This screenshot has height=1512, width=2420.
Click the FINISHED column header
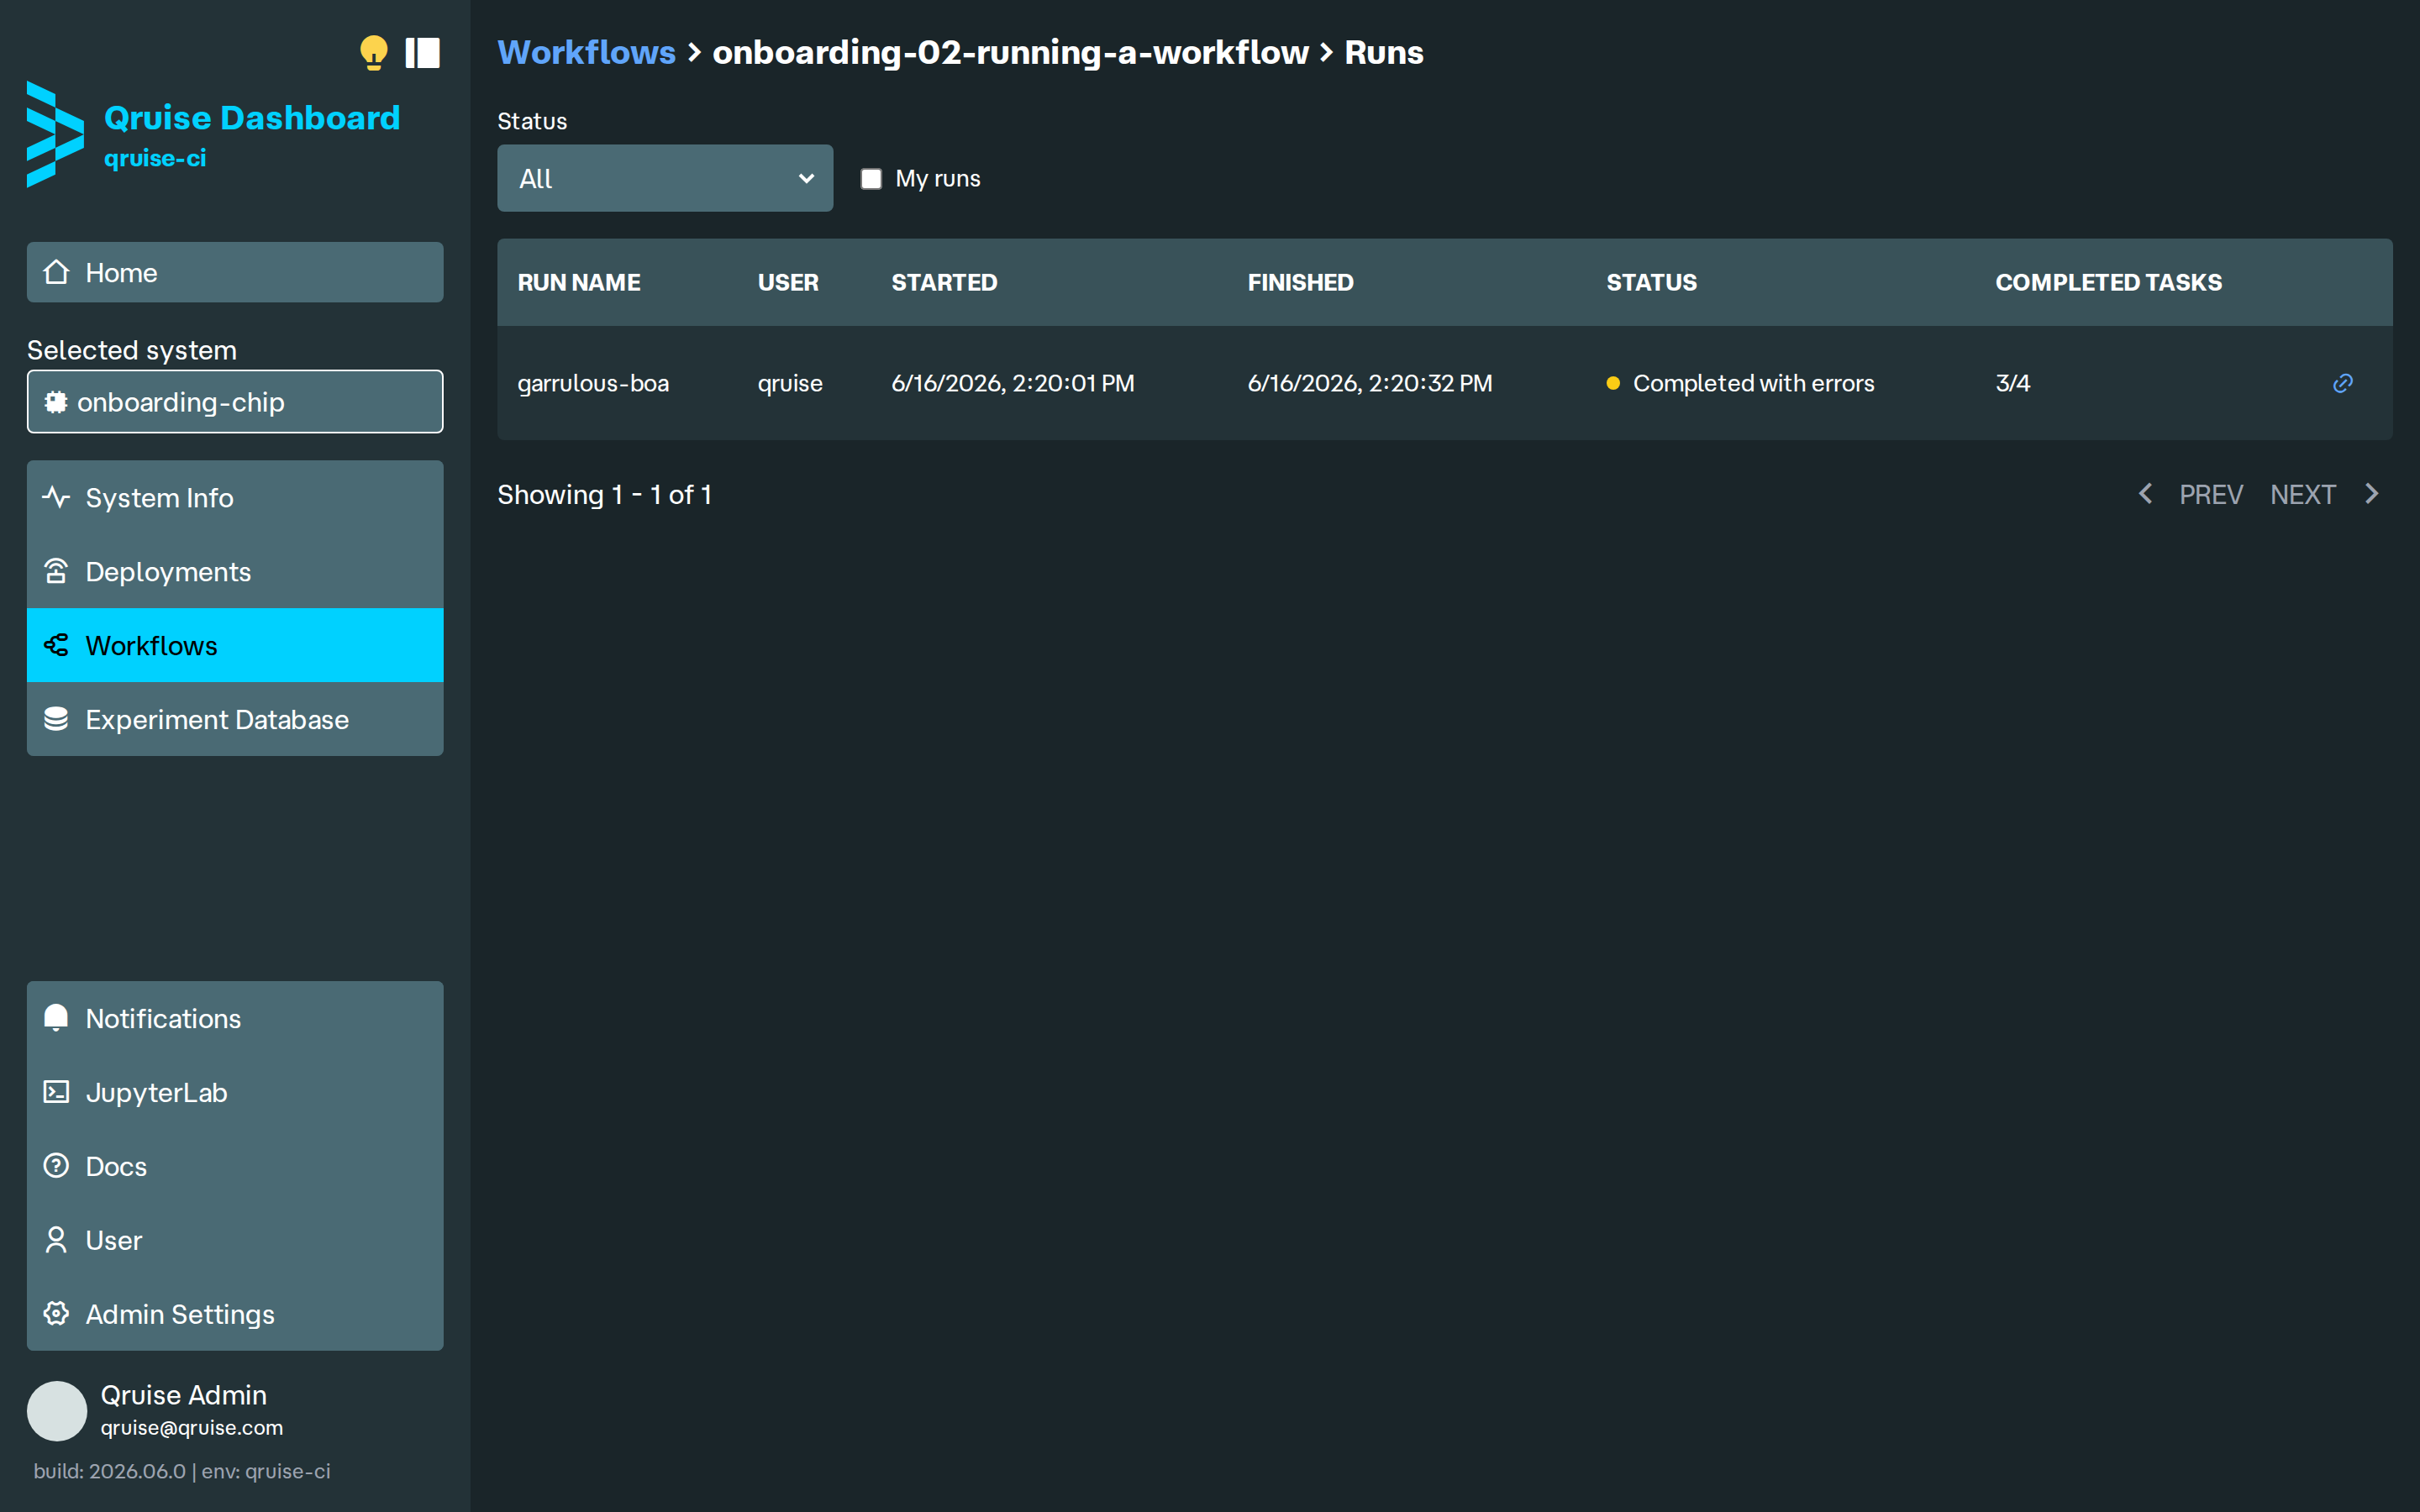point(1300,282)
